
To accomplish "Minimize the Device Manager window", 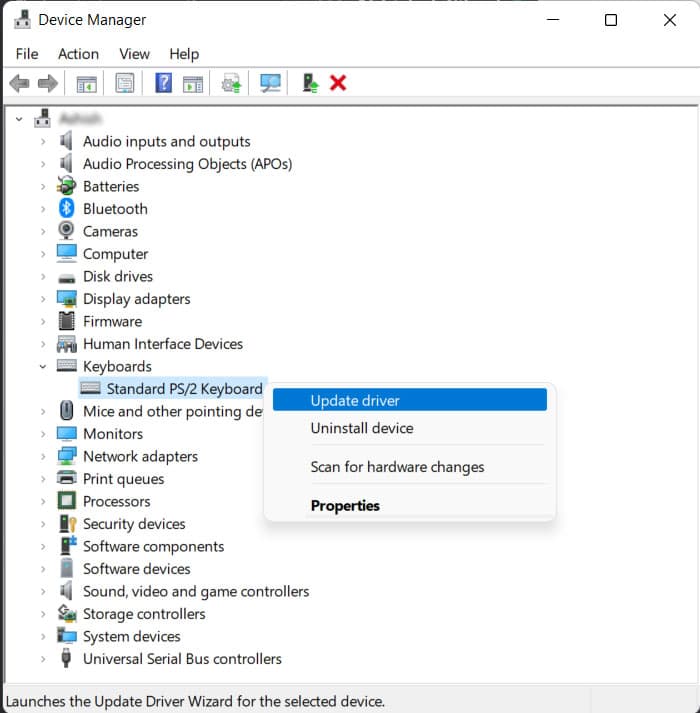I will click(x=553, y=20).
